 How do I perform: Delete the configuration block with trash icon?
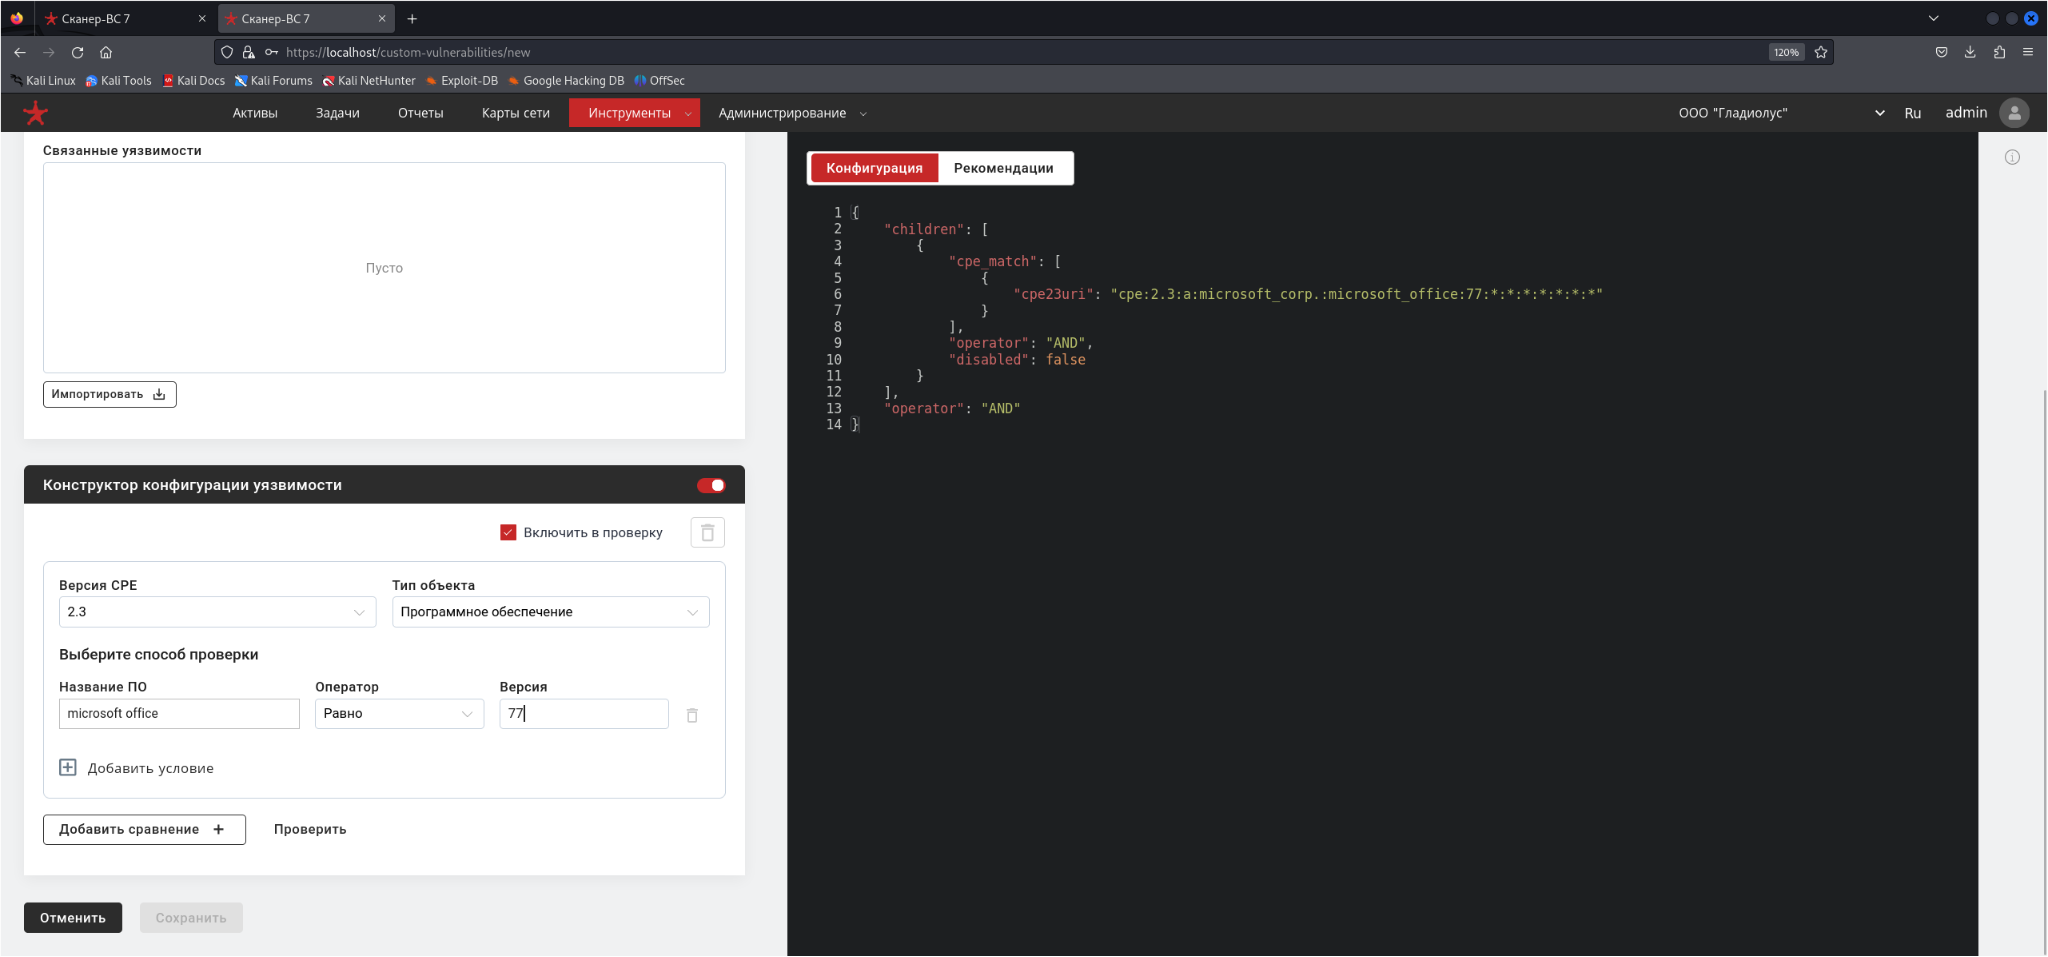tap(707, 533)
